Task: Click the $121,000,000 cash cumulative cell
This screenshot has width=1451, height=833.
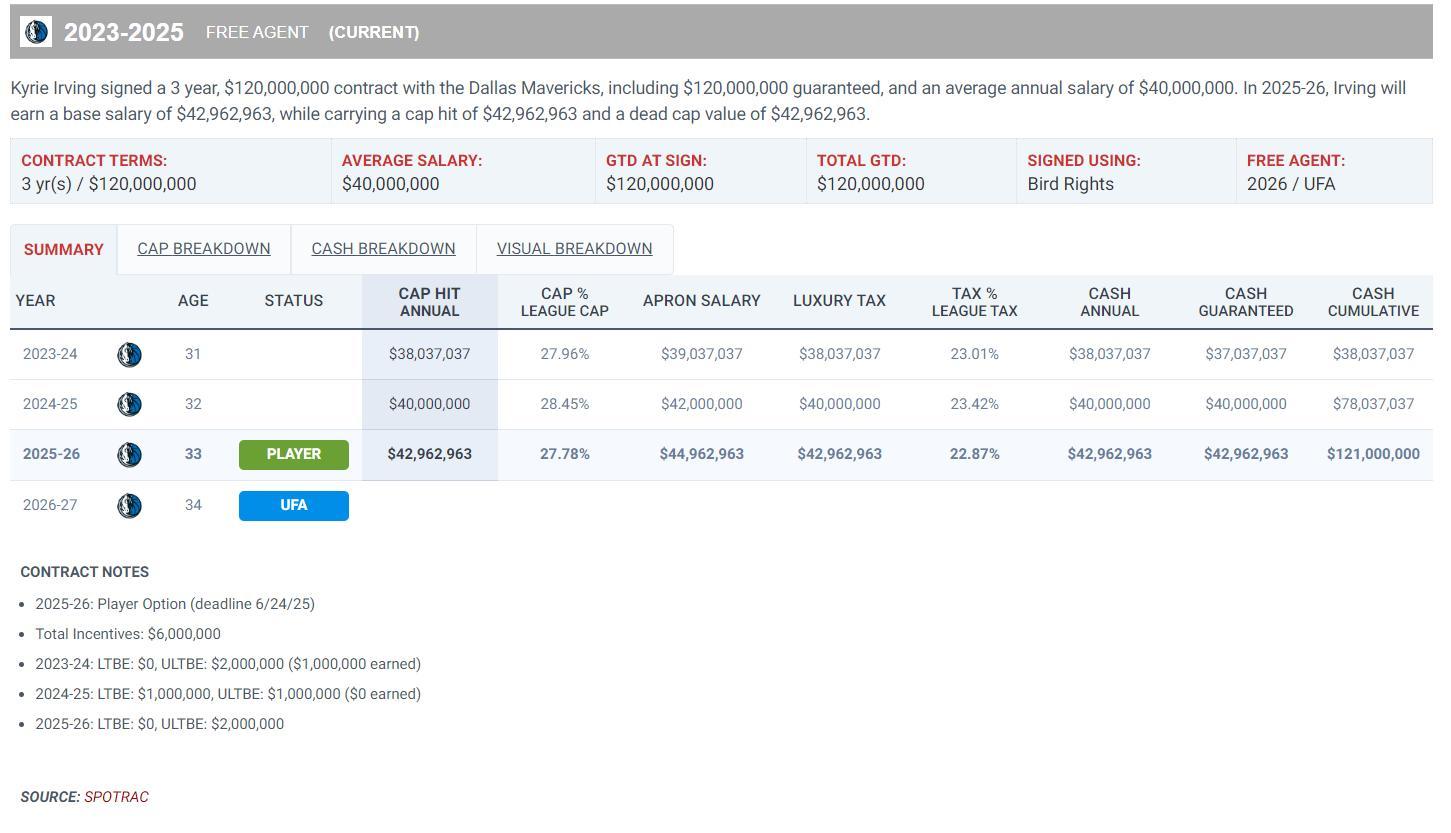Action: (1372, 454)
